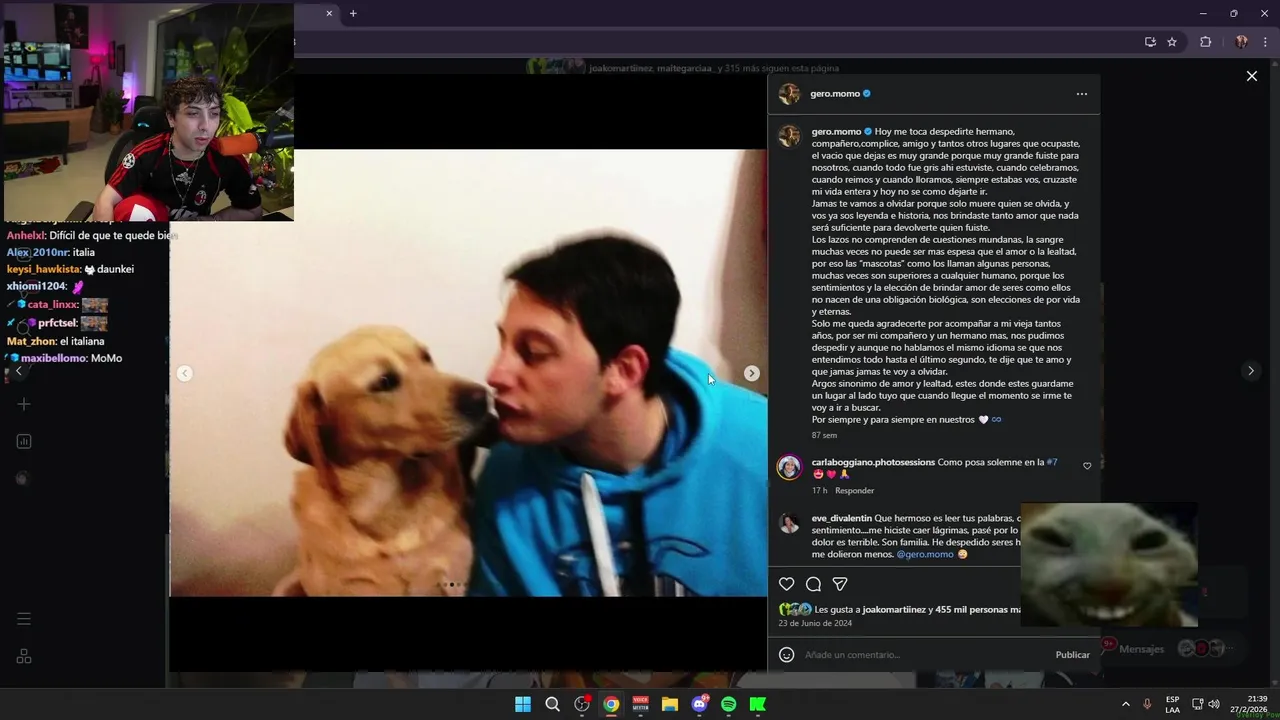Image resolution: width=1280 pixels, height=720 pixels.
Task: Open Voicemeeter from the taskbar
Action: pos(640,704)
